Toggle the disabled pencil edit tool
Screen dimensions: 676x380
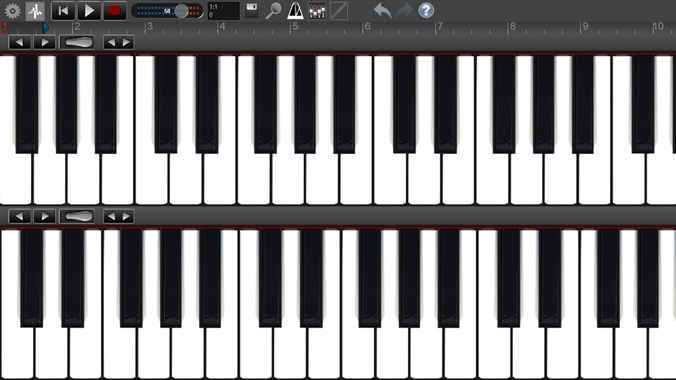click(x=339, y=11)
